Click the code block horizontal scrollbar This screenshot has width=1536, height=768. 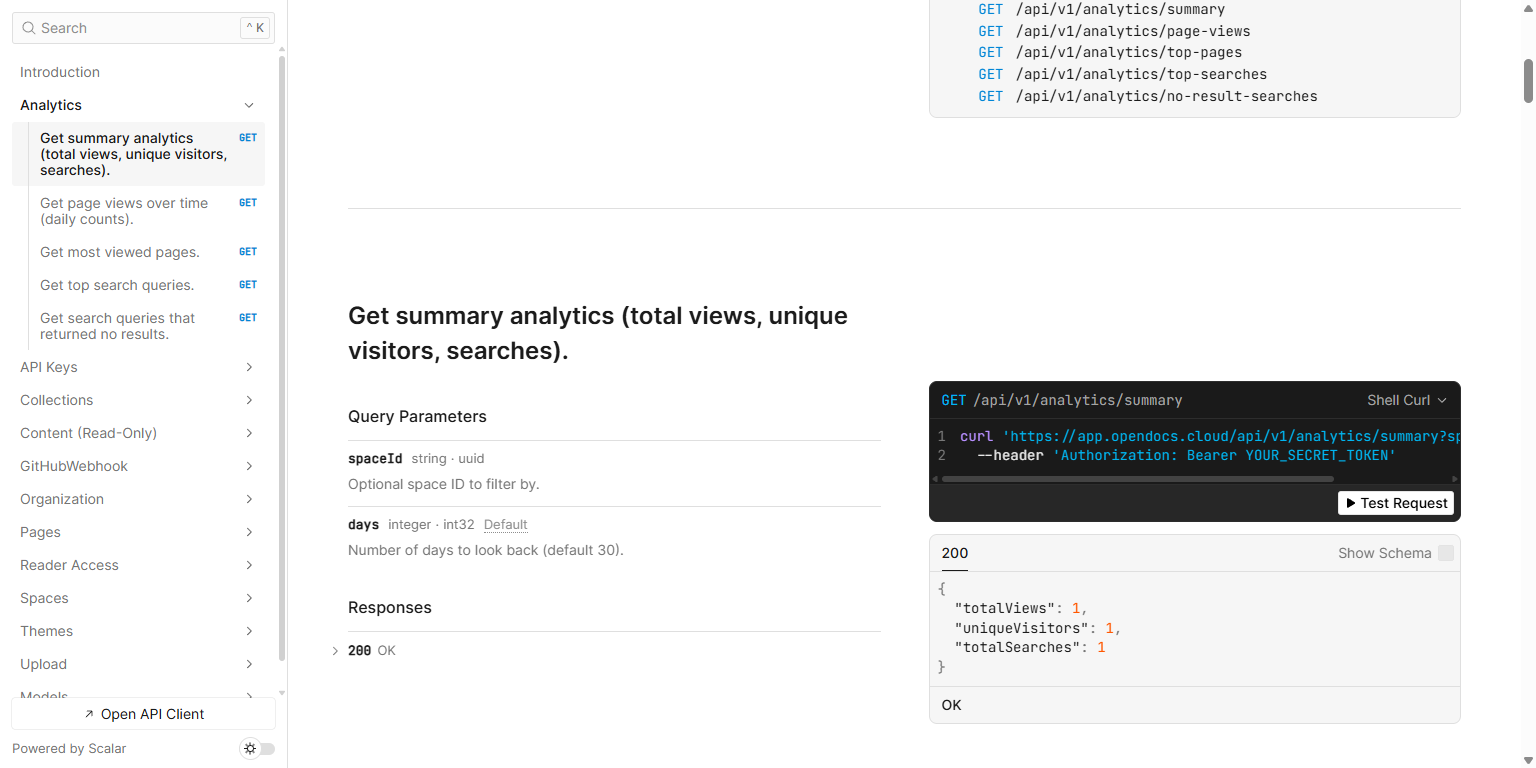(1138, 479)
